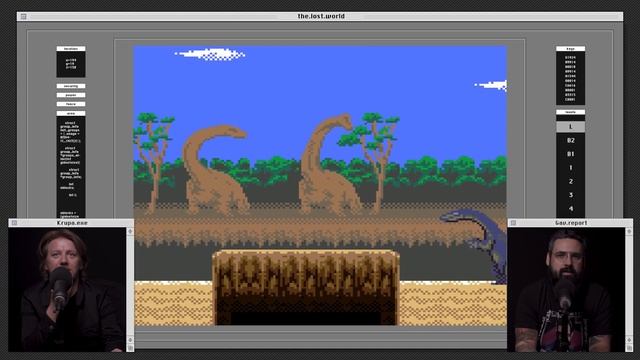Select level B1 in the levels list
Viewport: 640px width, 360px height.
coord(570,154)
